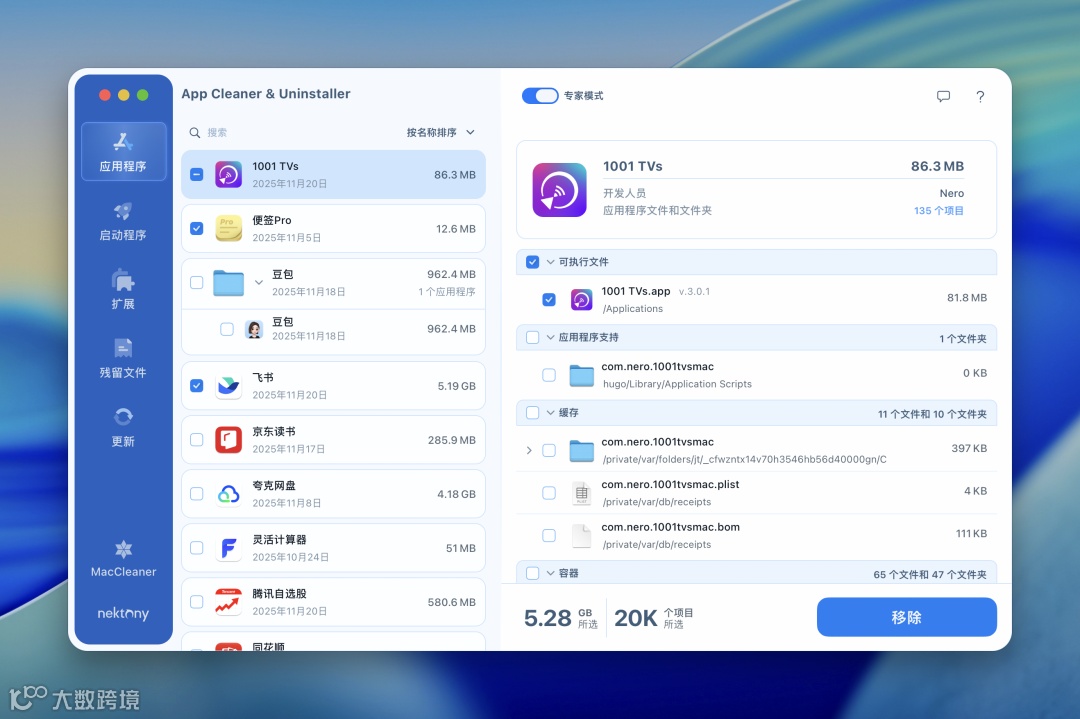The image size is (1080, 719).
Task: Check the 夸克网盘 checkbox
Action: click(x=196, y=494)
